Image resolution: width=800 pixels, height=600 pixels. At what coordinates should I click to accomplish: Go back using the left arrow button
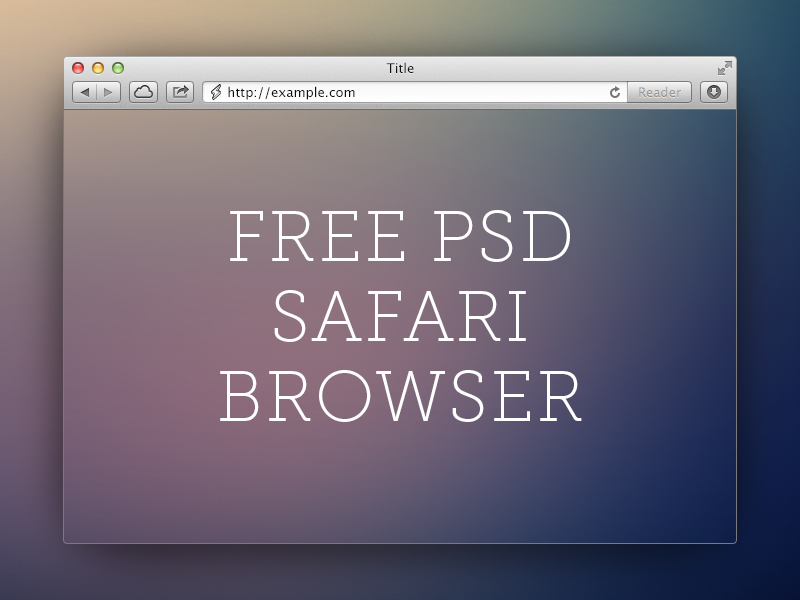(85, 92)
